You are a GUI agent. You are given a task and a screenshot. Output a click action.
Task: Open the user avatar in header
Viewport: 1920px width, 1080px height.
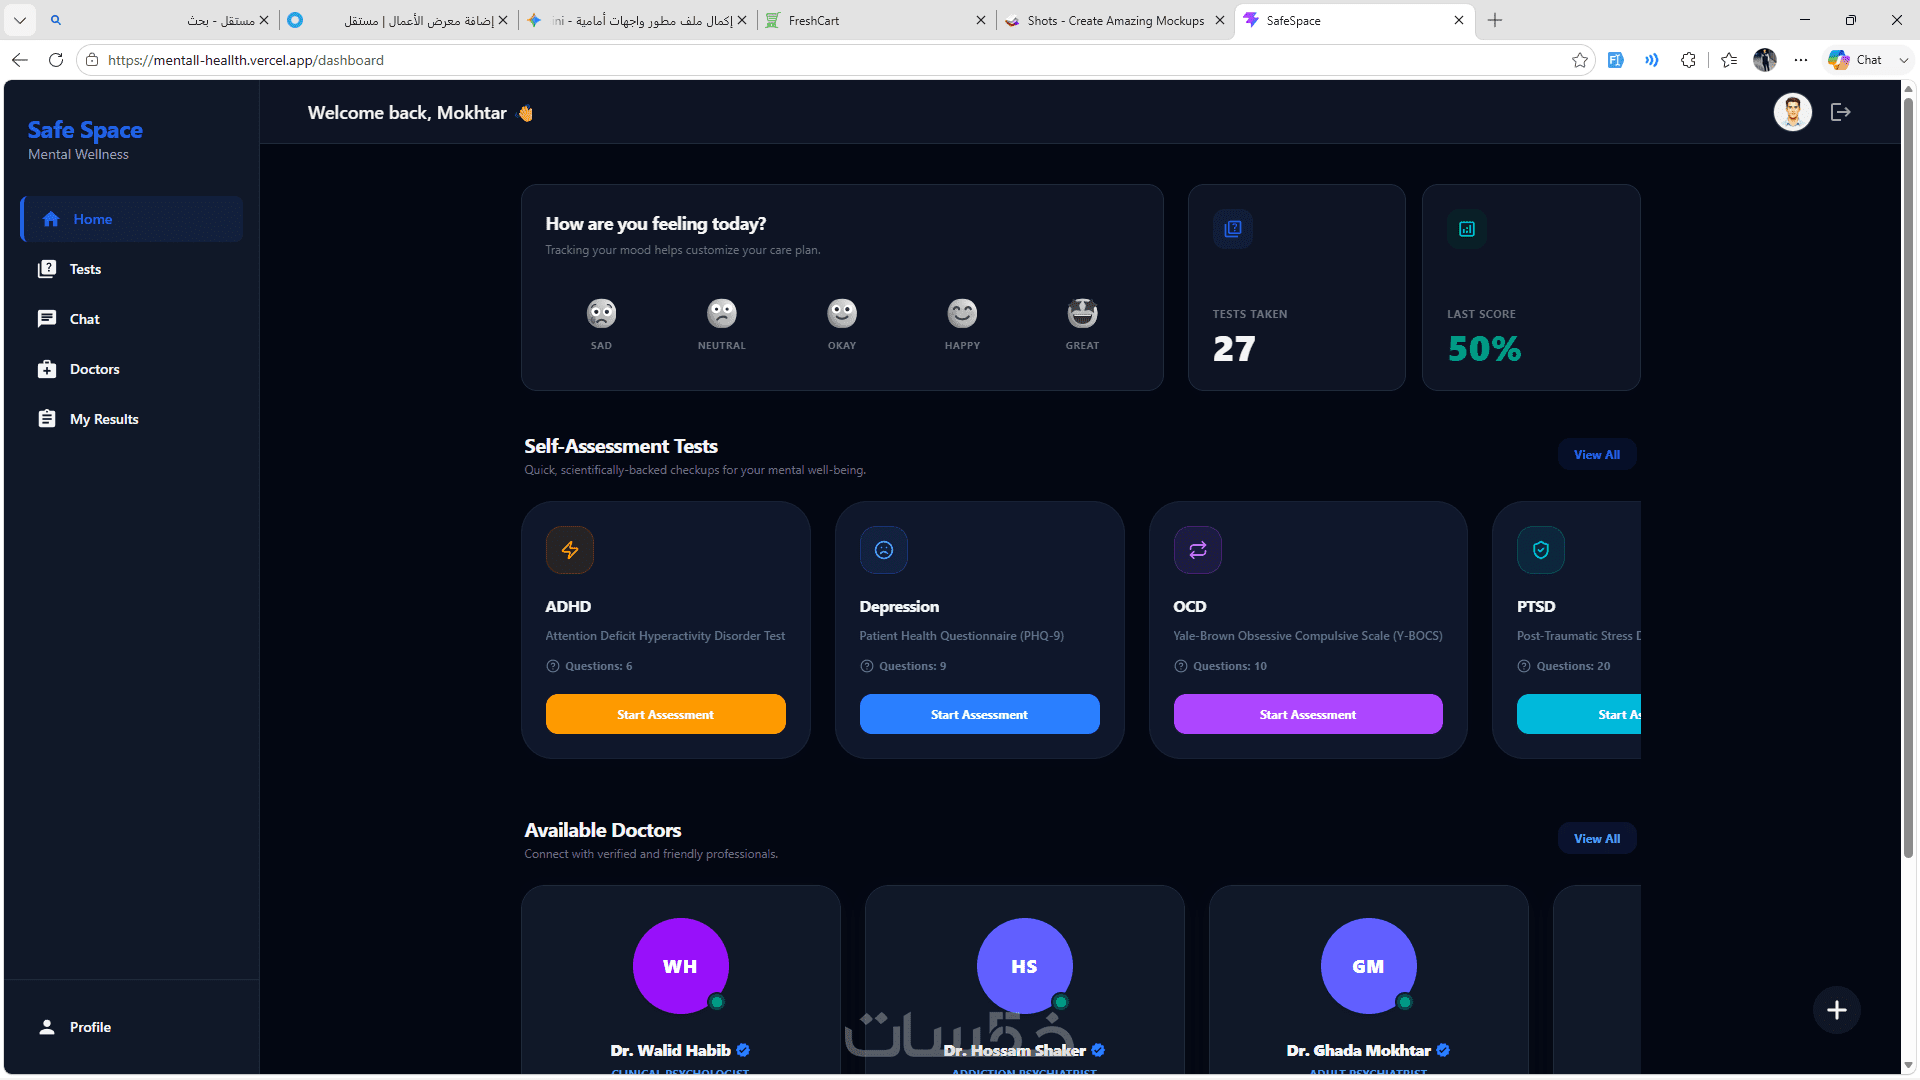[1793, 112]
